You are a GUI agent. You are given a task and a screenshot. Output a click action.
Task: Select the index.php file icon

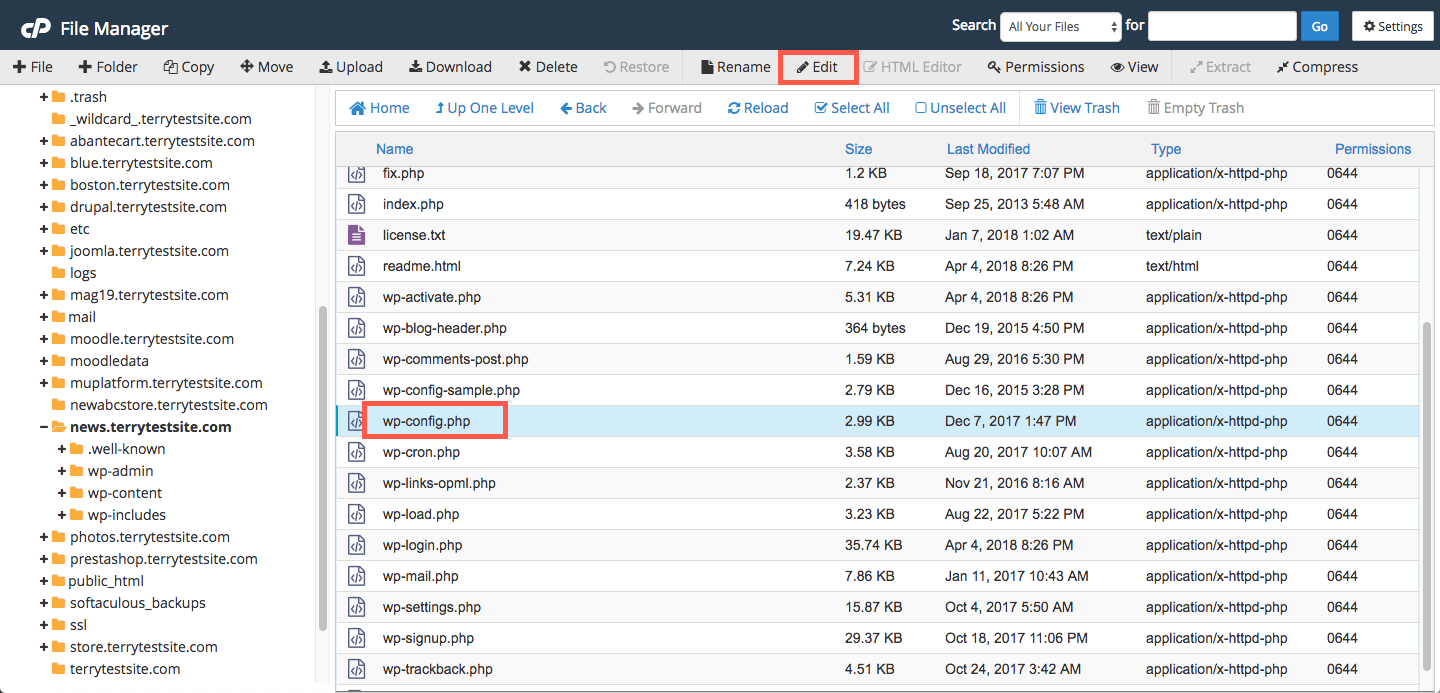[x=357, y=204]
